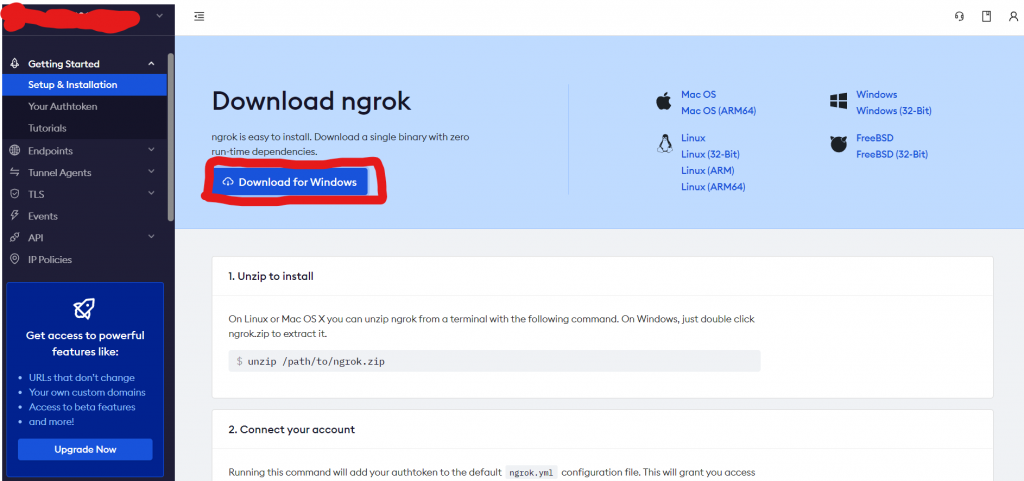Click the Download ngrok heading
Screen dimensions: 1024x481
[x=312, y=101]
